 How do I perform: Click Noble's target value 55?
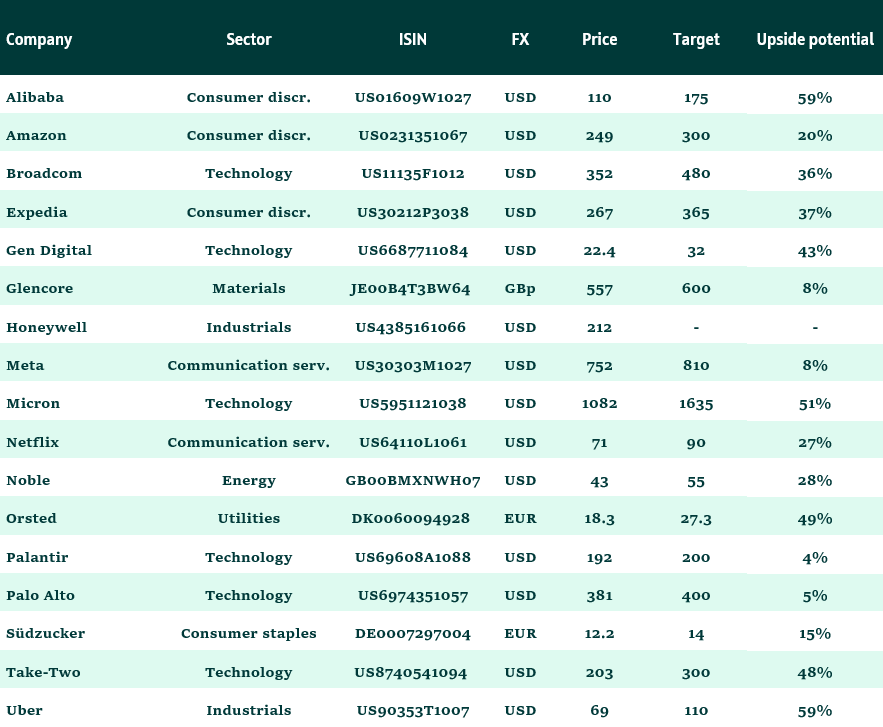pyautogui.click(x=696, y=481)
